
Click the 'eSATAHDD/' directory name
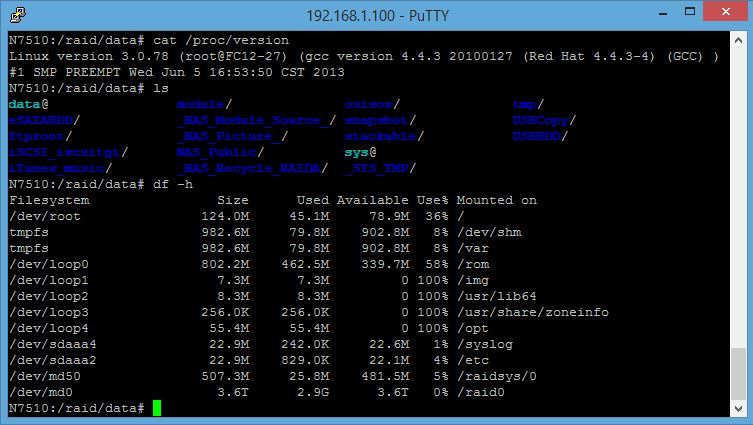click(44, 120)
